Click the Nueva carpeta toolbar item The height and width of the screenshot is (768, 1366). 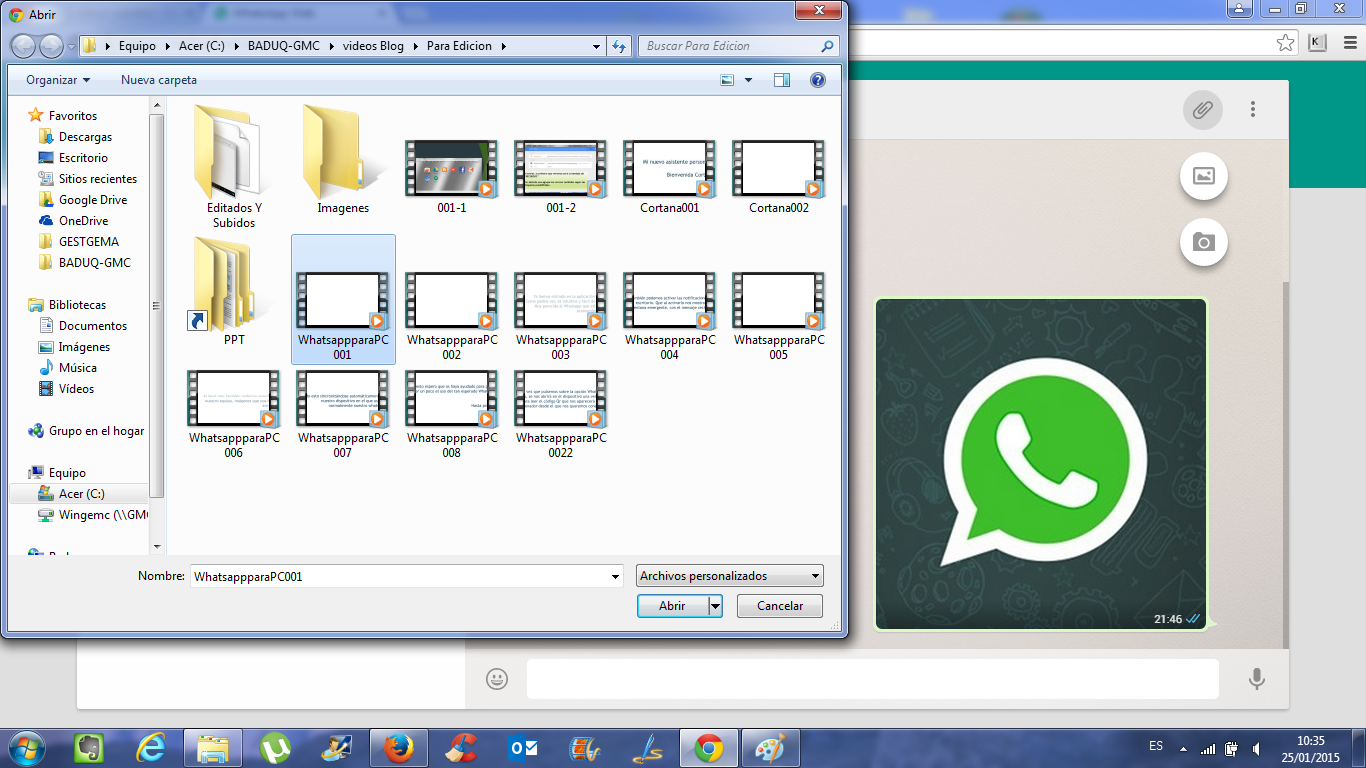[159, 80]
